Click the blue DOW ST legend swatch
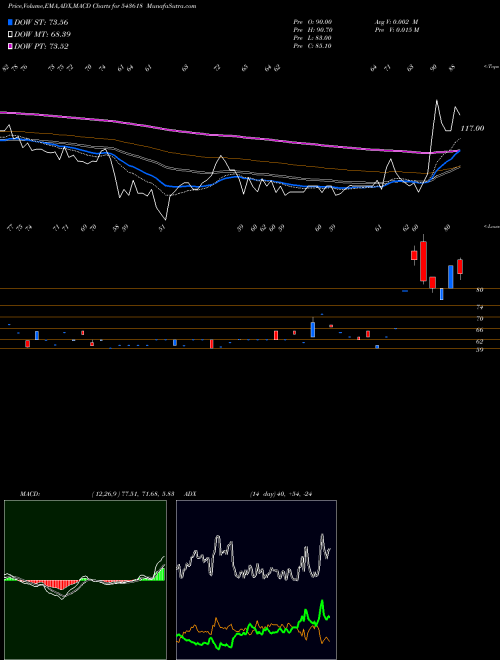The height and width of the screenshot is (660, 500). point(10,22)
